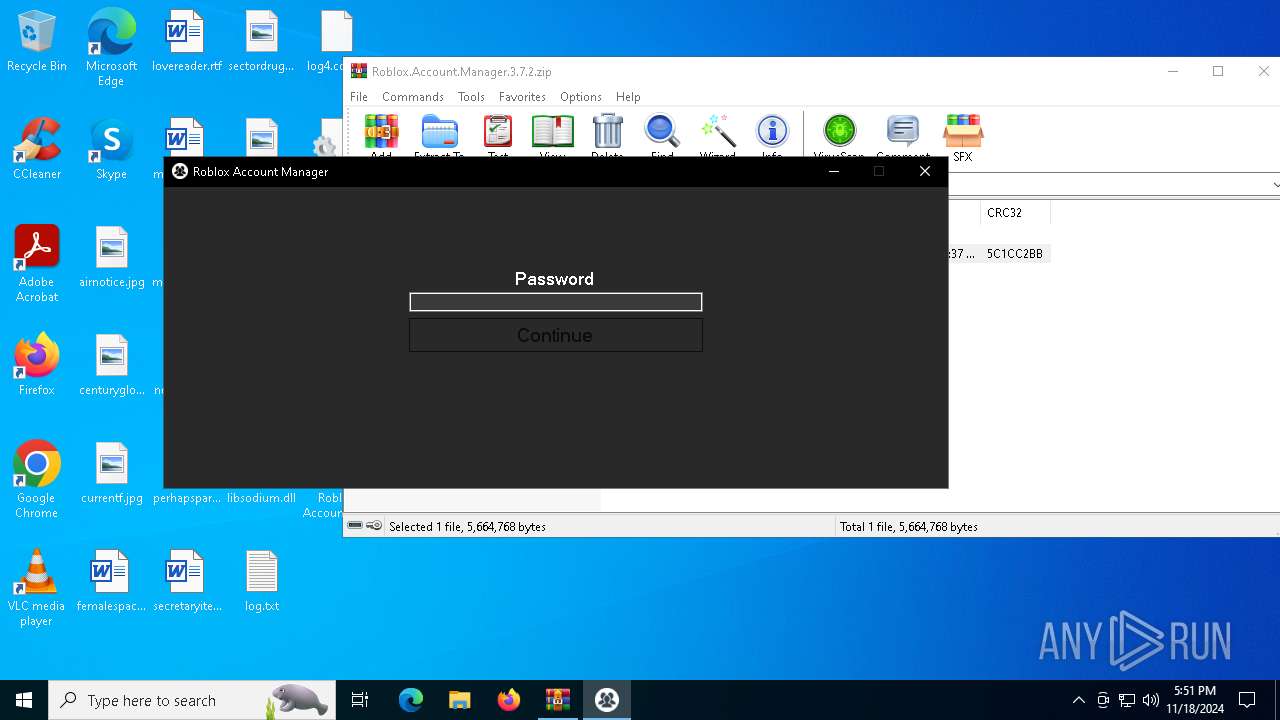
Task: Click the Add icon in WinRAR toolbar
Action: tap(381, 132)
